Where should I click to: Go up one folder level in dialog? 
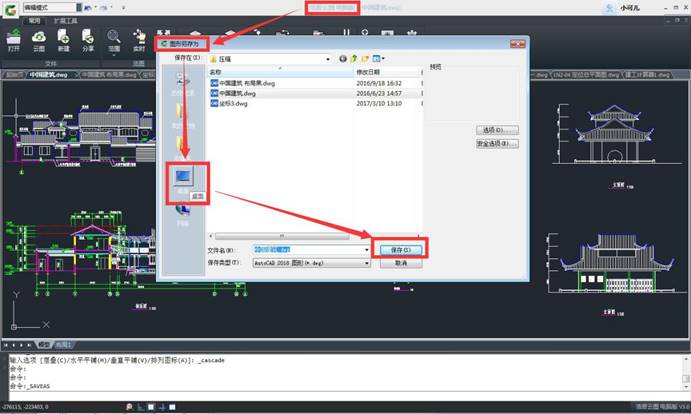click(353, 59)
